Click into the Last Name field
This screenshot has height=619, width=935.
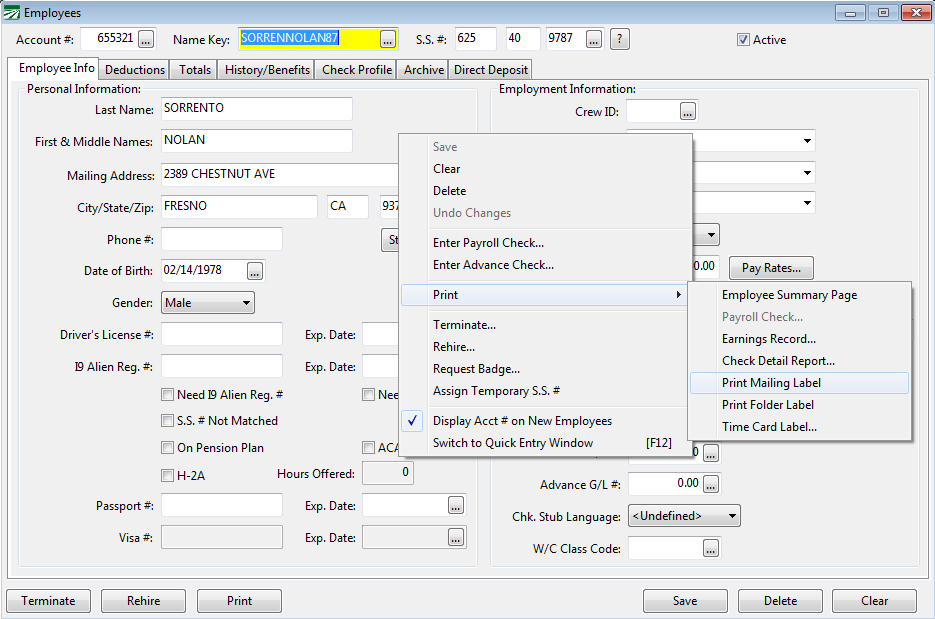pyautogui.click(x=256, y=109)
